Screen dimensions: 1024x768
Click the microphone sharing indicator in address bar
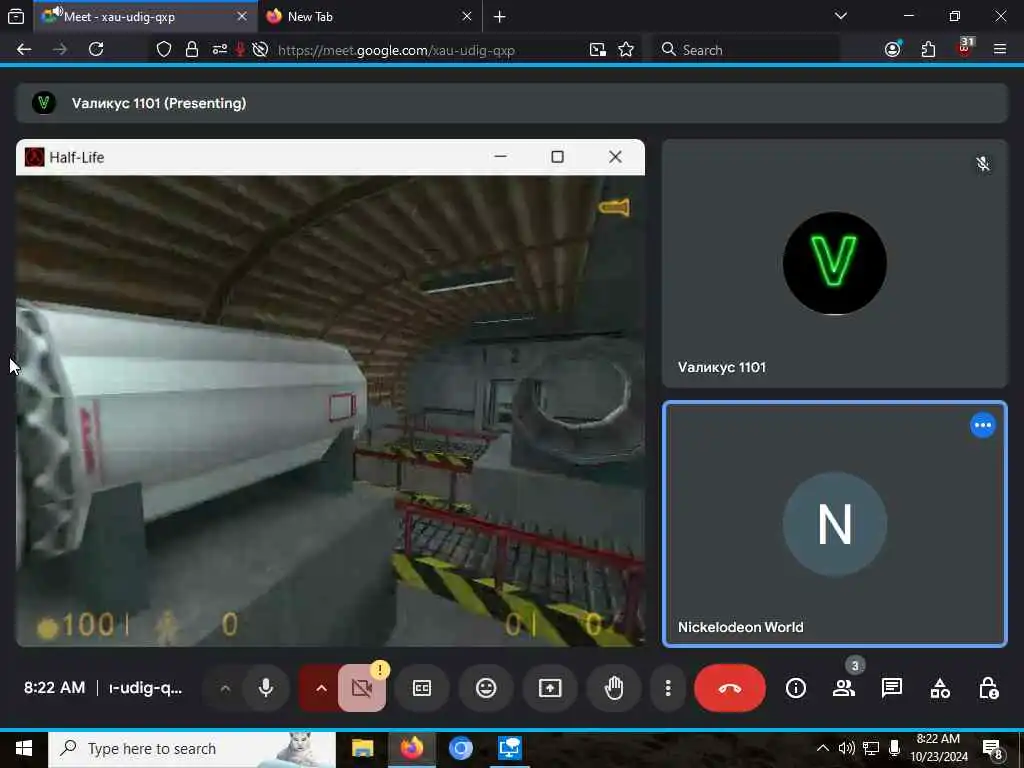click(240, 50)
